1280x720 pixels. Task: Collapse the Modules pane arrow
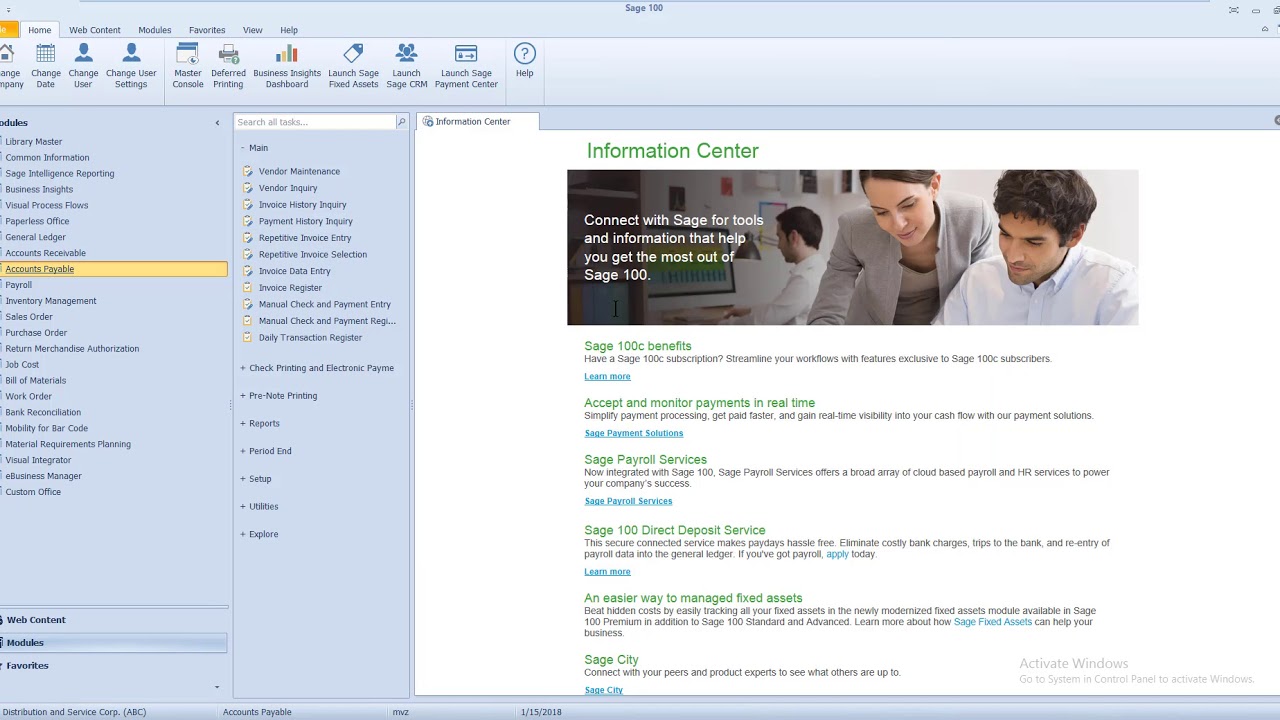coord(217,123)
